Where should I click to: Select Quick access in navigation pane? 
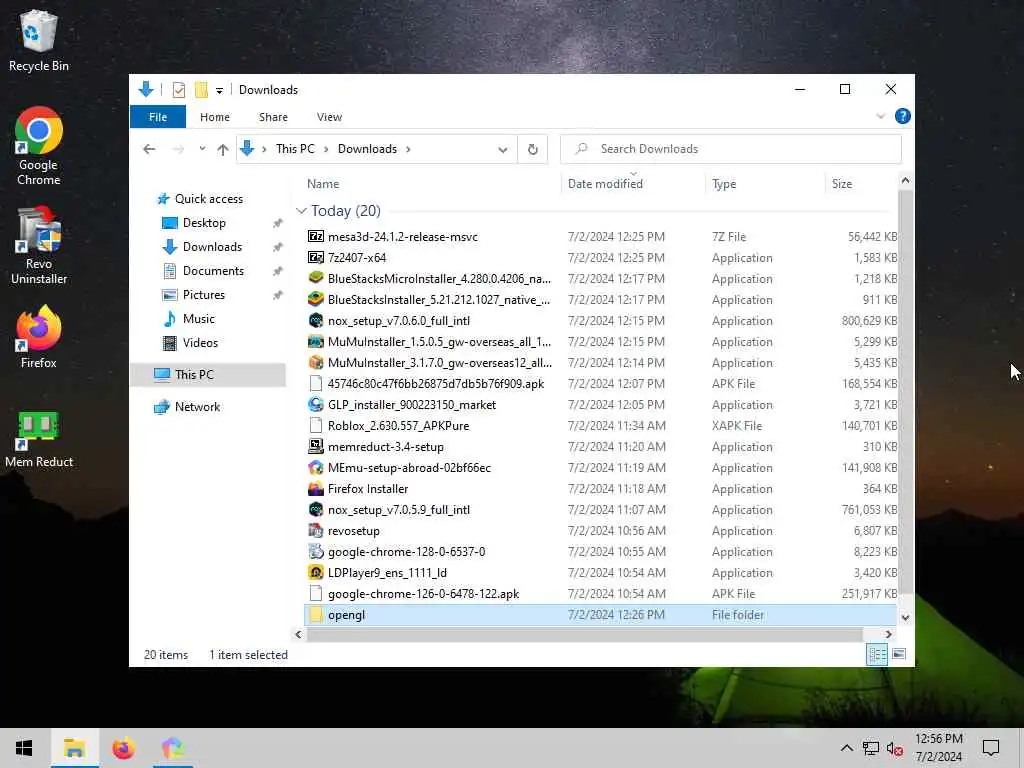click(x=209, y=199)
